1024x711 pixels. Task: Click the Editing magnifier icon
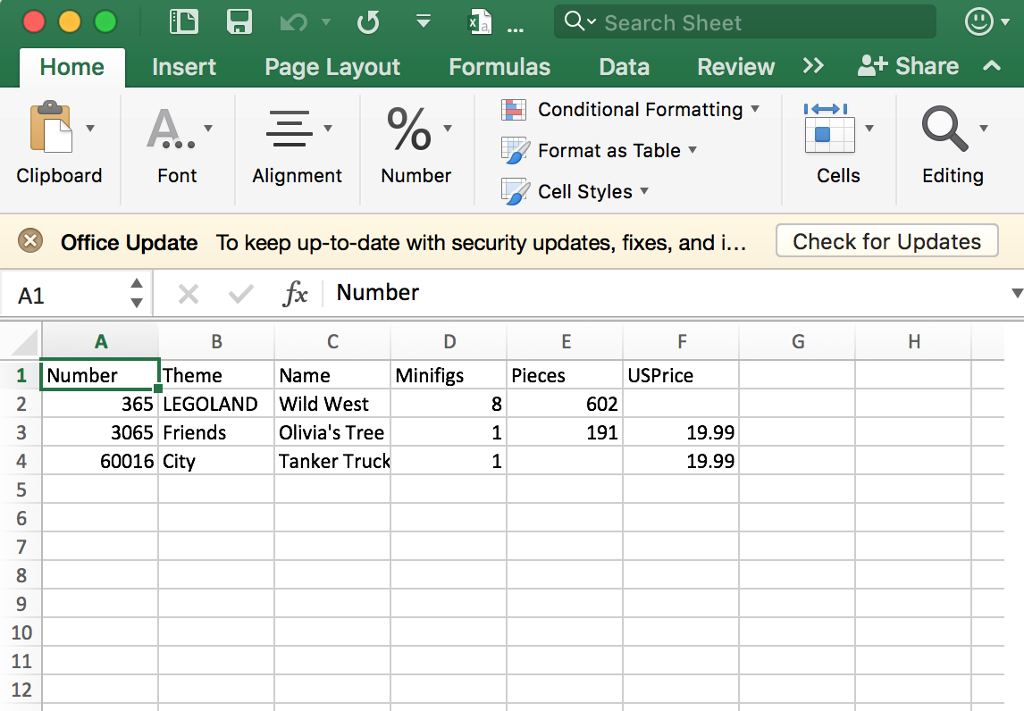pyautogui.click(x=944, y=129)
